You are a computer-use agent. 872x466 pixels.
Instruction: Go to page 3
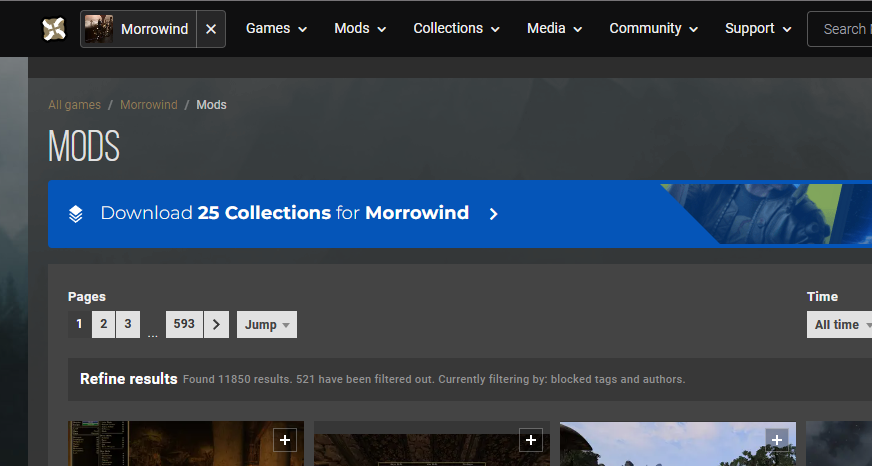click(128, 324)
